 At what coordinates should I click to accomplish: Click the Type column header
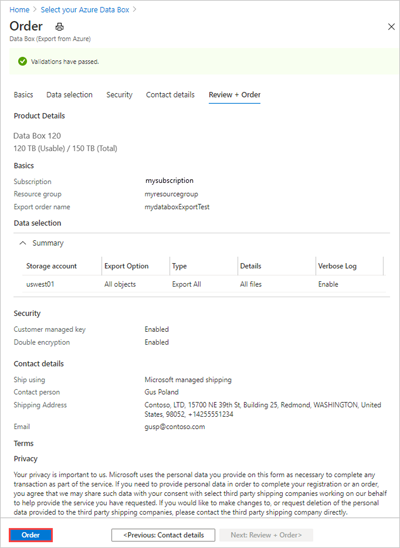(x=179, y=266)
